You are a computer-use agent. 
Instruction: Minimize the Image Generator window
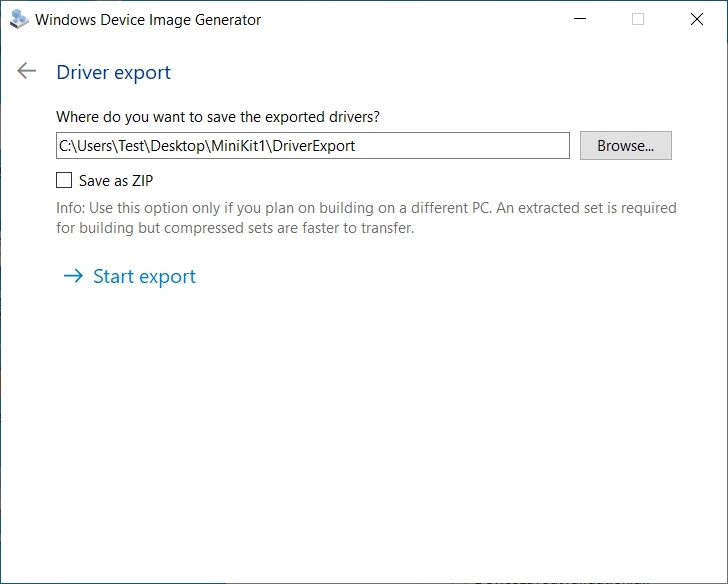click(580, 19)
